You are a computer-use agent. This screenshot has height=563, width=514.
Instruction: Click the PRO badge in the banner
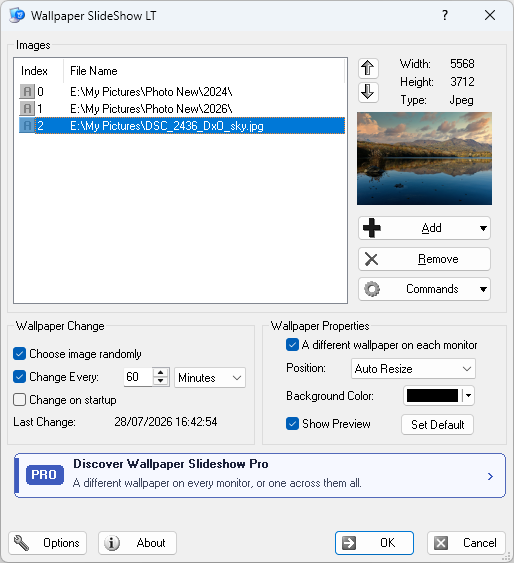[45, 475]
